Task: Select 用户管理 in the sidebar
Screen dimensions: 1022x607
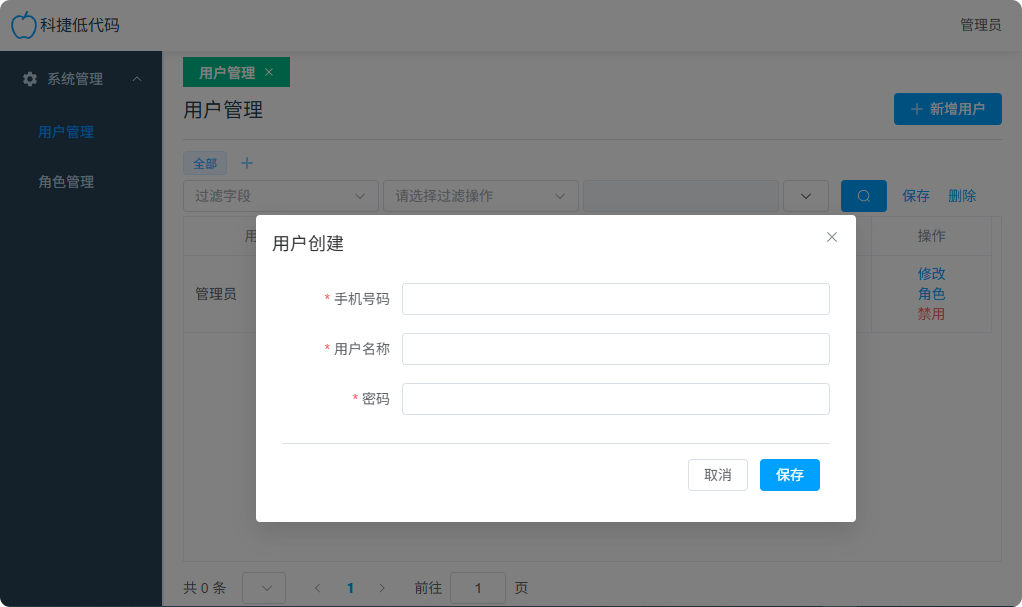Action: pyautogui.click(x=66, y=131)
